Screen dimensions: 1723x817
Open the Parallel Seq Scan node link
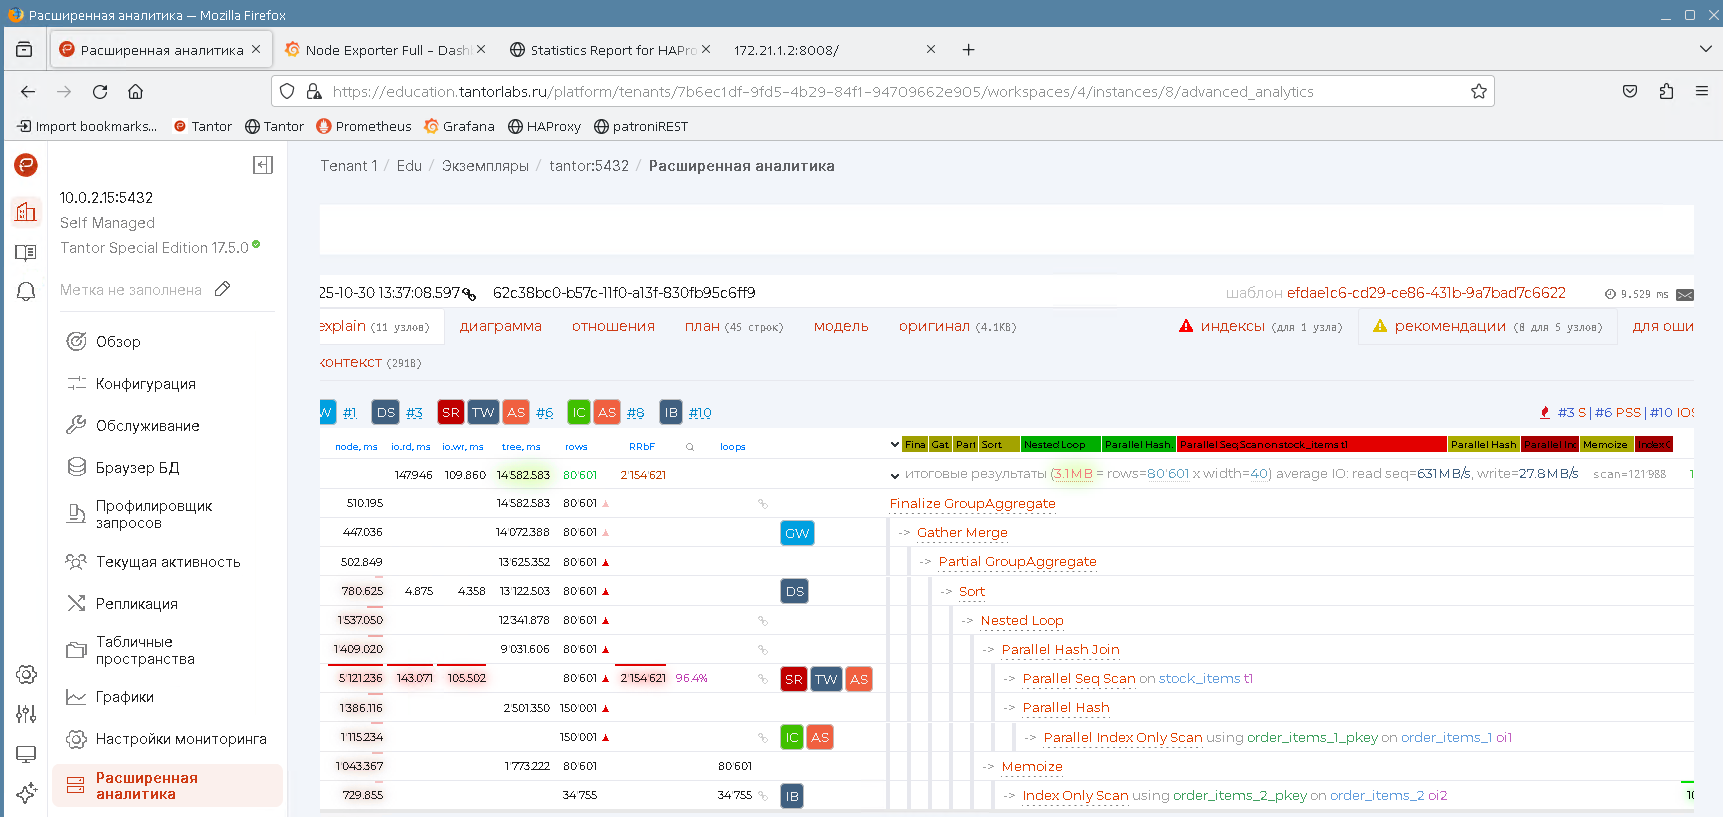tap(1078, 678)
